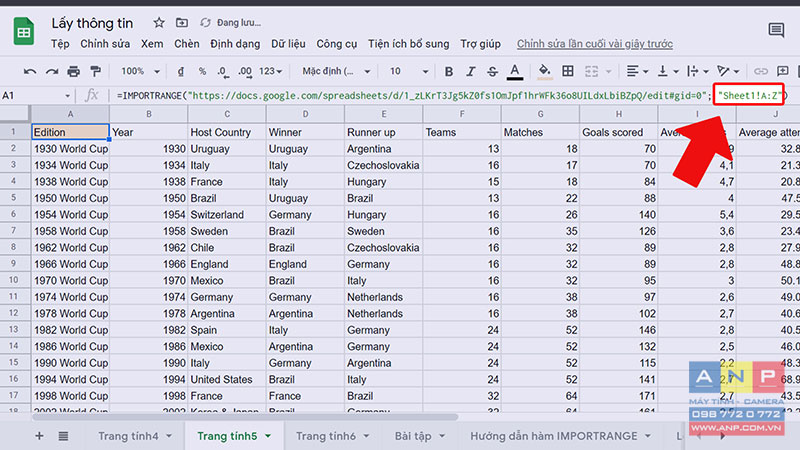Open the Công cụ menu

tap(337, 44)
